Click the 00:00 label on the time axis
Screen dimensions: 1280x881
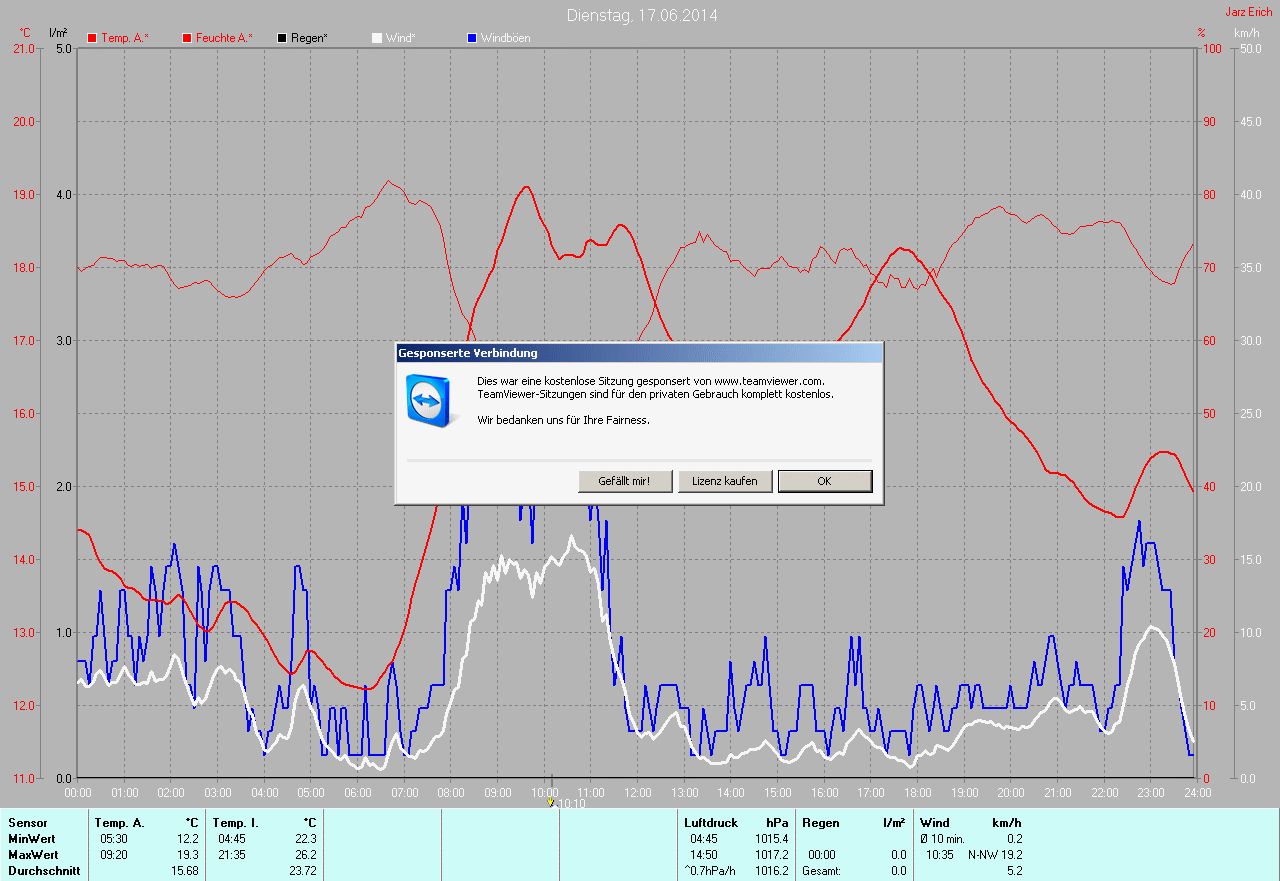[x=77, y=793]
